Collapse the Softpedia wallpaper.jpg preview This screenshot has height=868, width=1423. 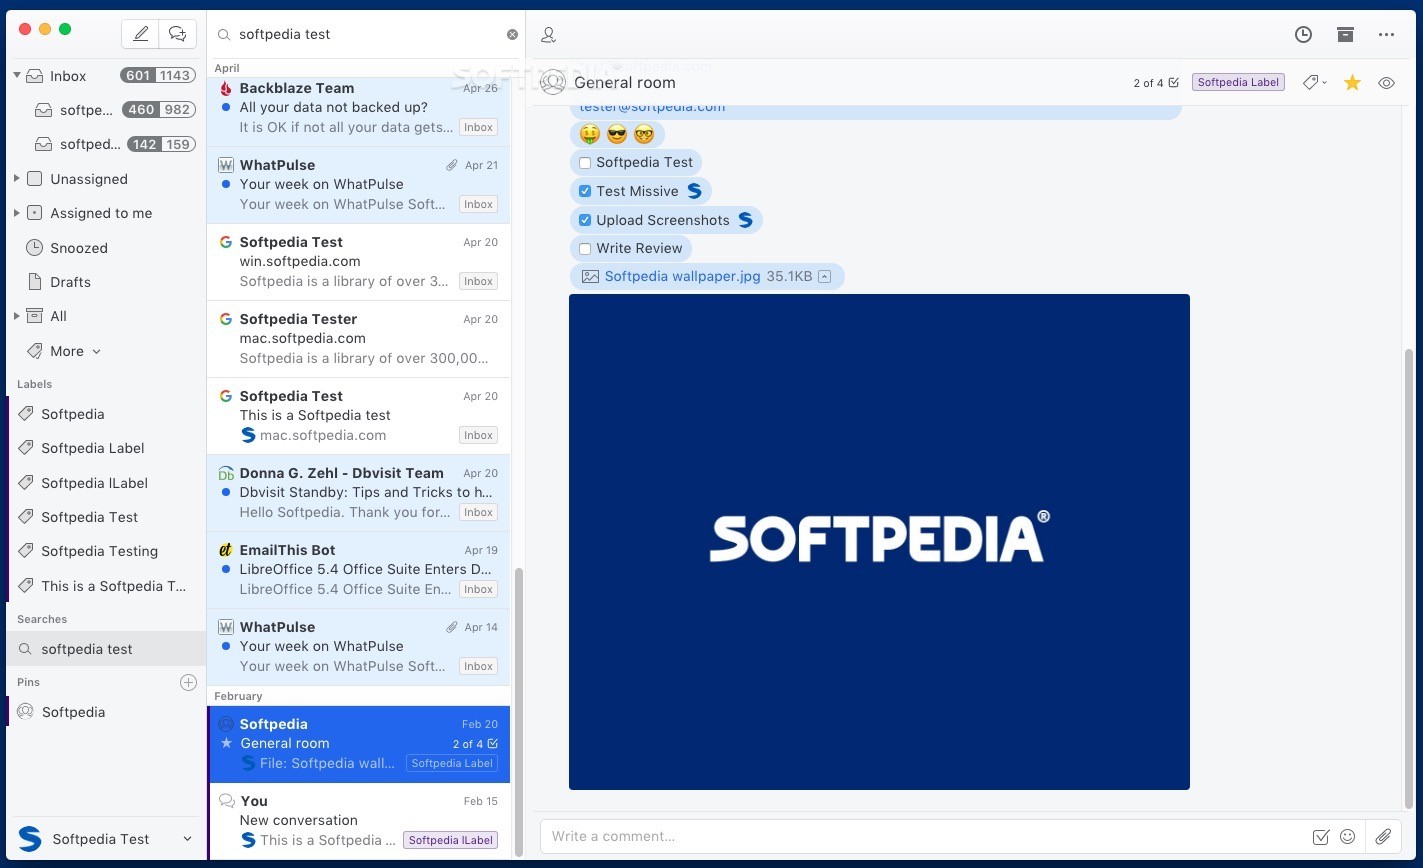(x=824, y=277)
